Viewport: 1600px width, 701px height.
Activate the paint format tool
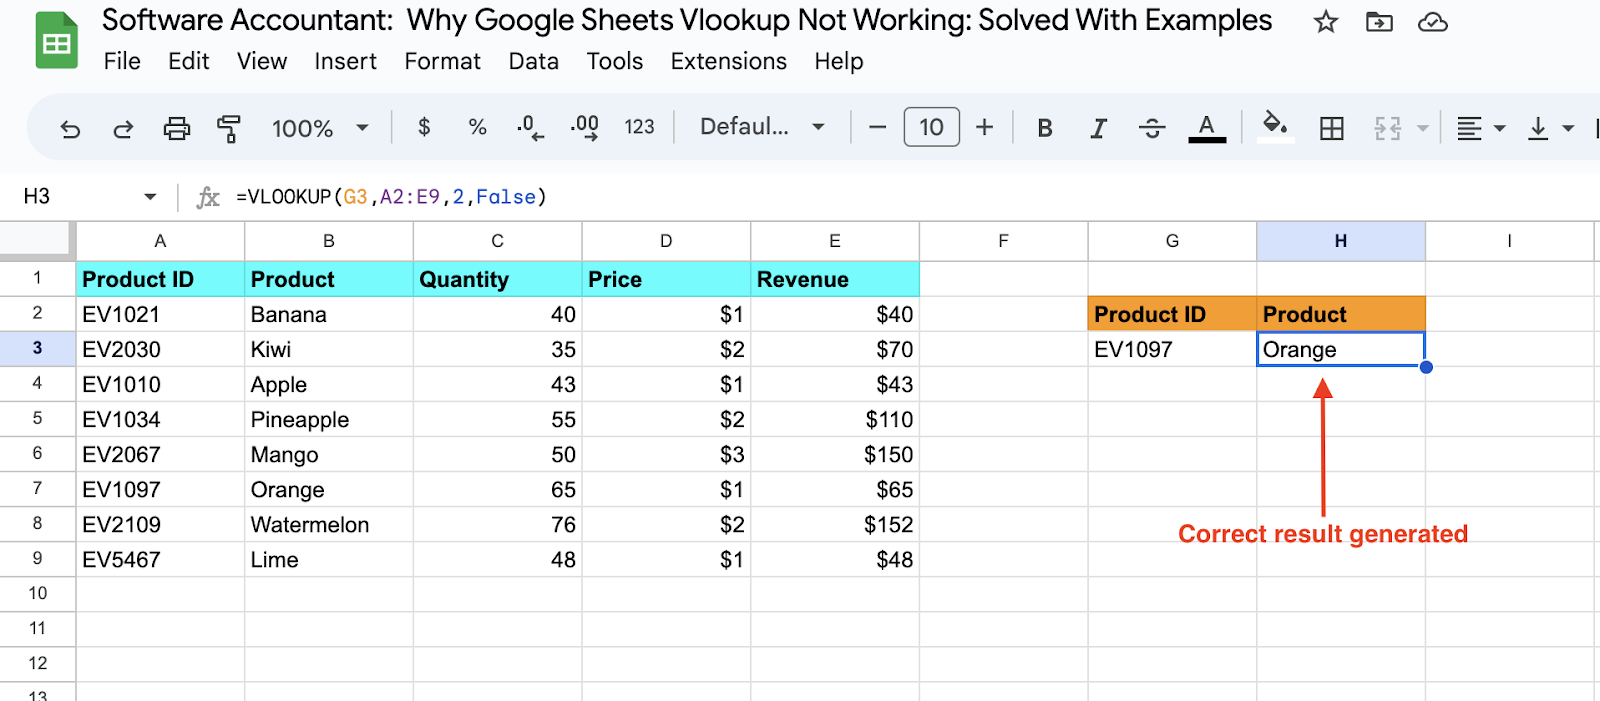tap(229, 128)
